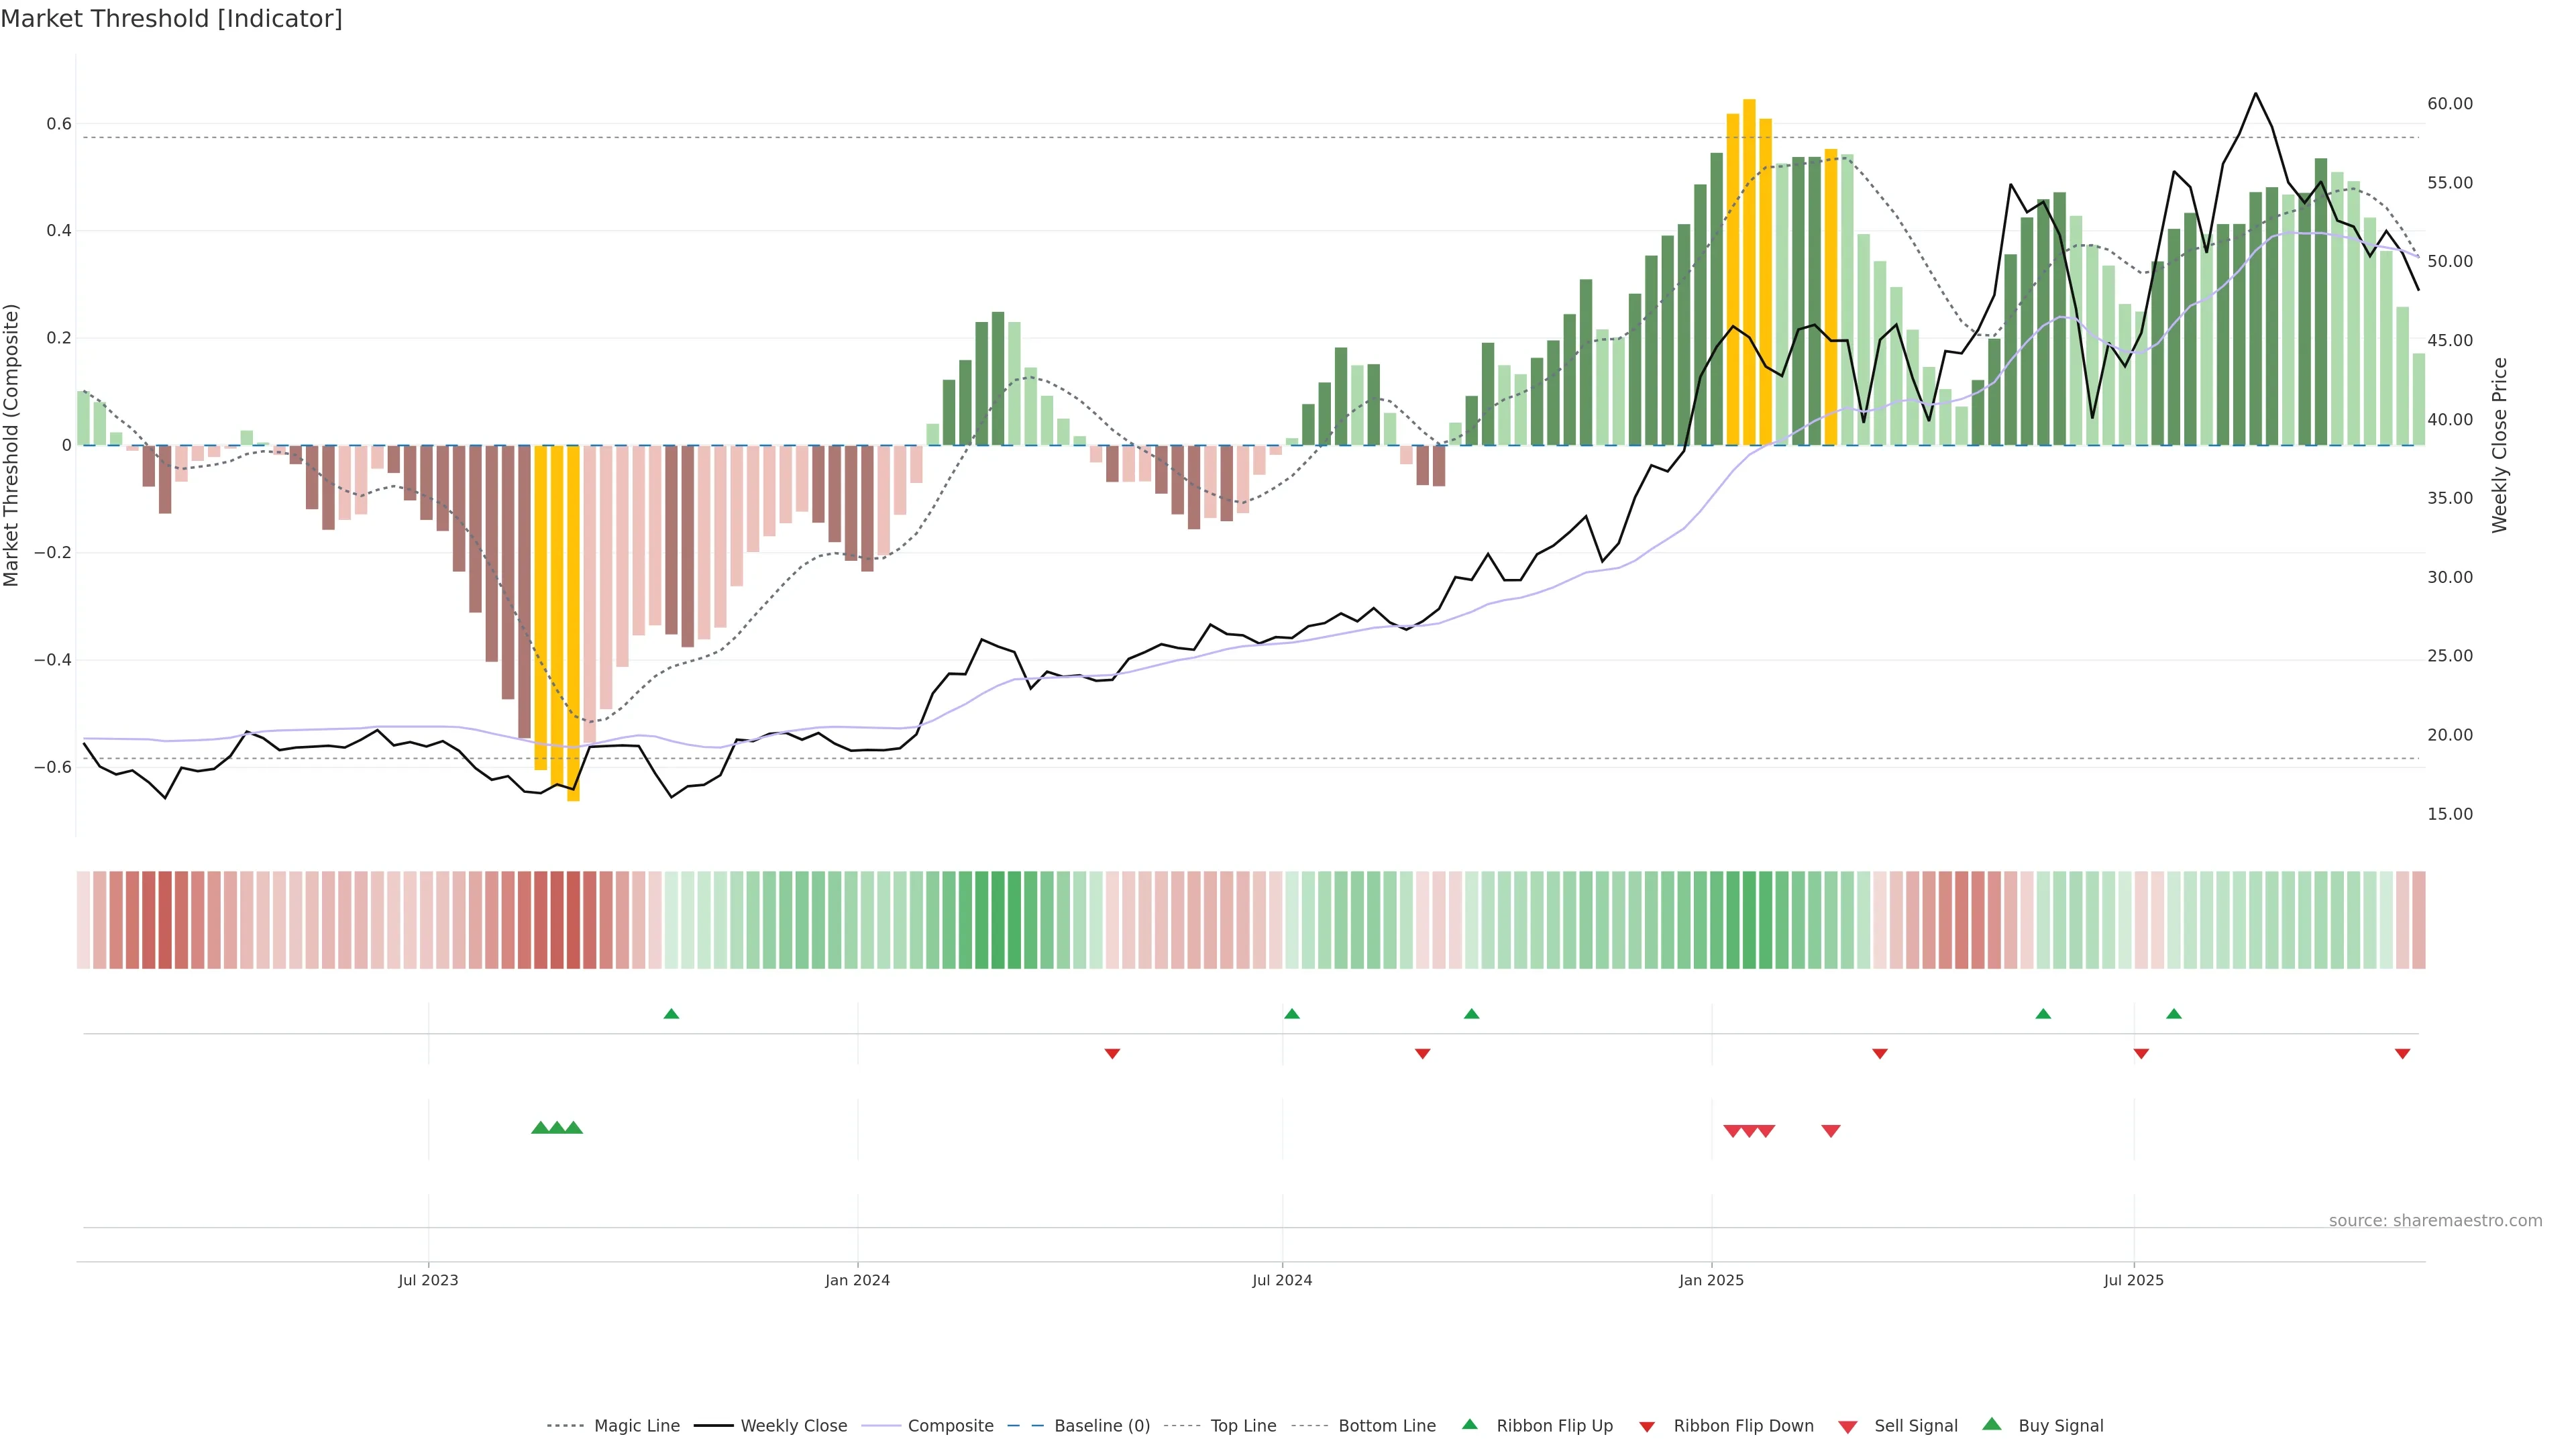Click last red ribbon flip down marker
Image resolution: width=2576 pixels, height=1449 pixels.
(x=2402, y=1054)
